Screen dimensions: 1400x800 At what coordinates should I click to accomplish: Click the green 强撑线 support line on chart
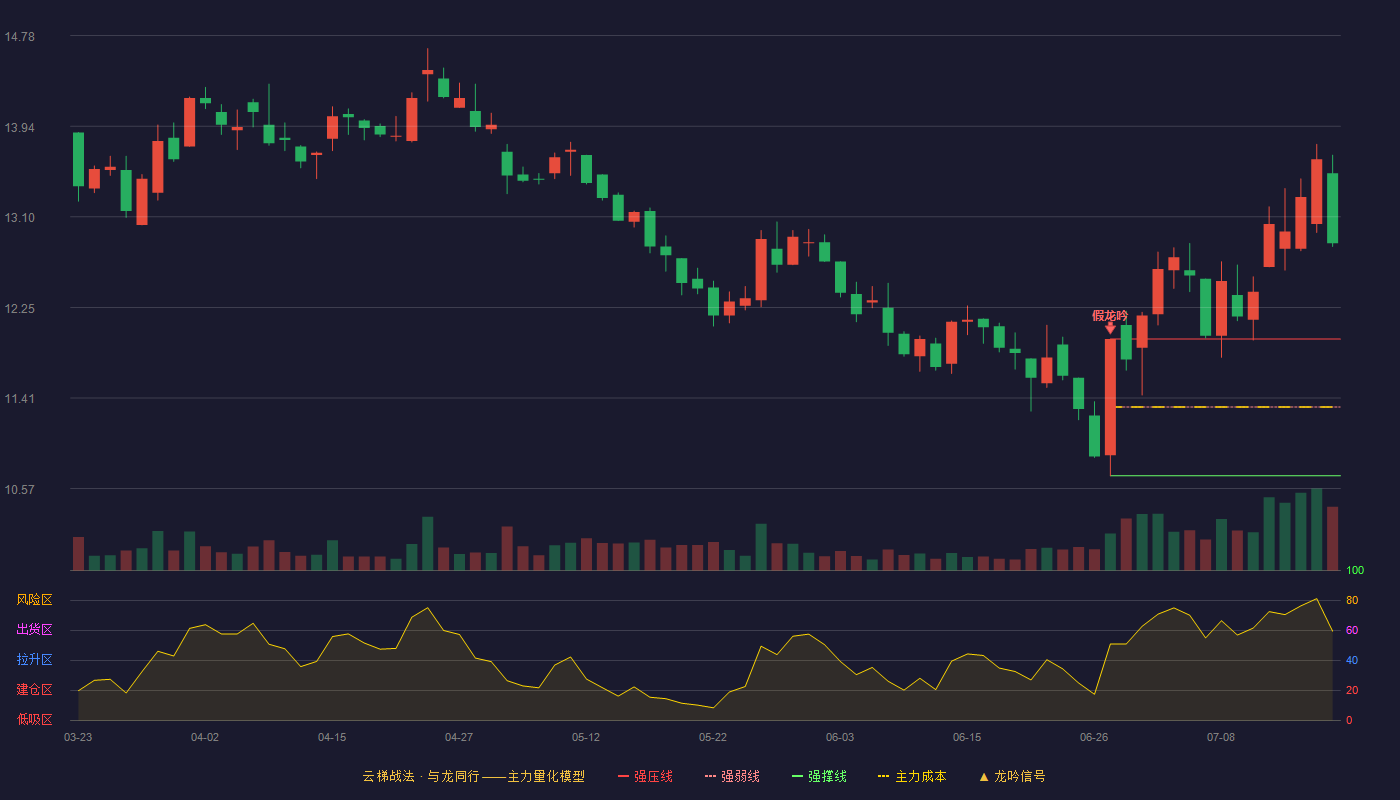tap(1225, 475)
